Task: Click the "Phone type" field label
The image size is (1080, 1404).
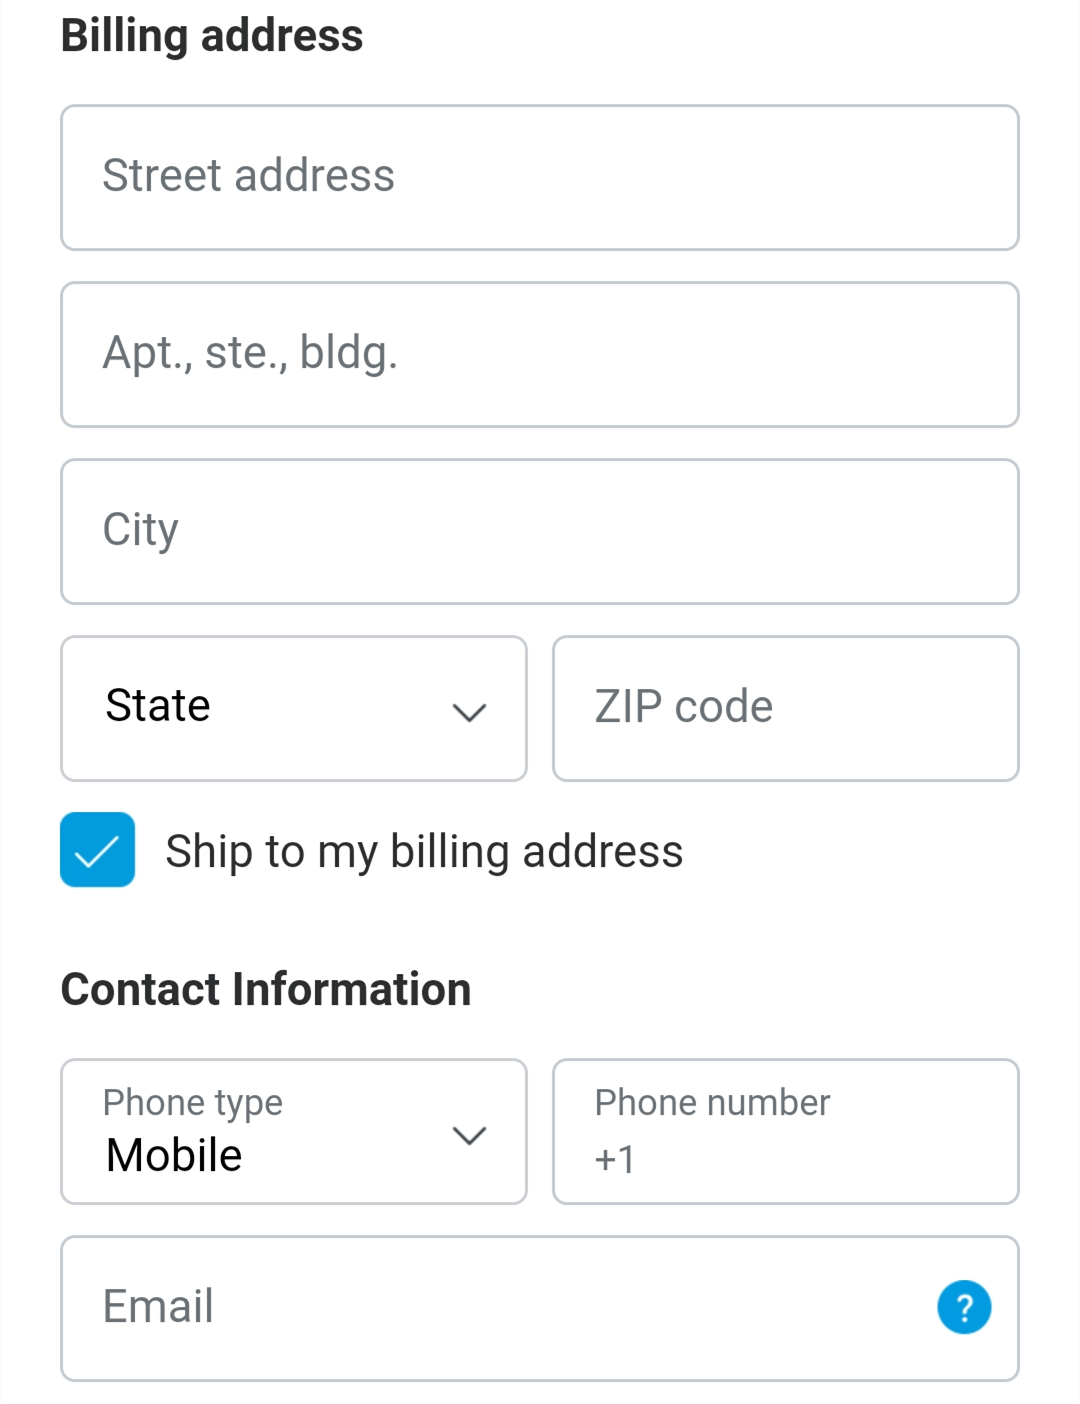Action: [193, 1103]
